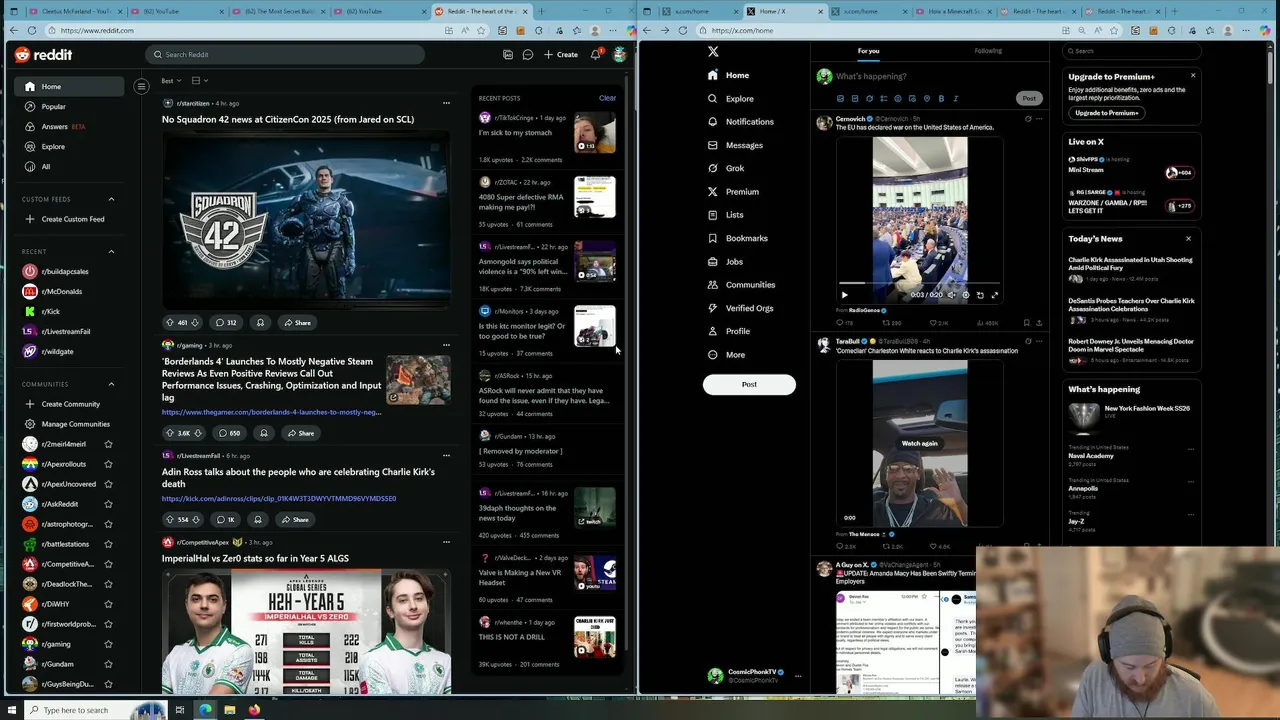Image resolution: width=1280 pixels, height=720 pixels.
Task: Mute the Cernovich video
Action: click(x=951, y=295)
